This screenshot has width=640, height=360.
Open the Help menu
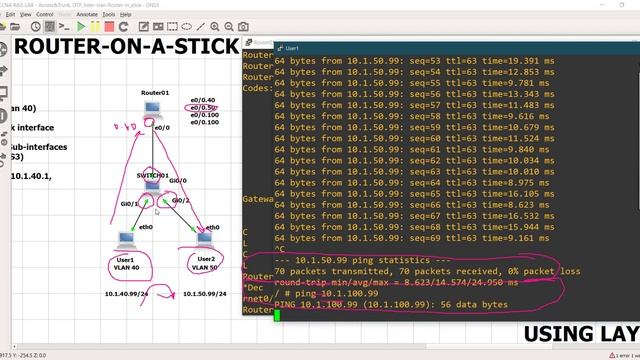(125, 14)
